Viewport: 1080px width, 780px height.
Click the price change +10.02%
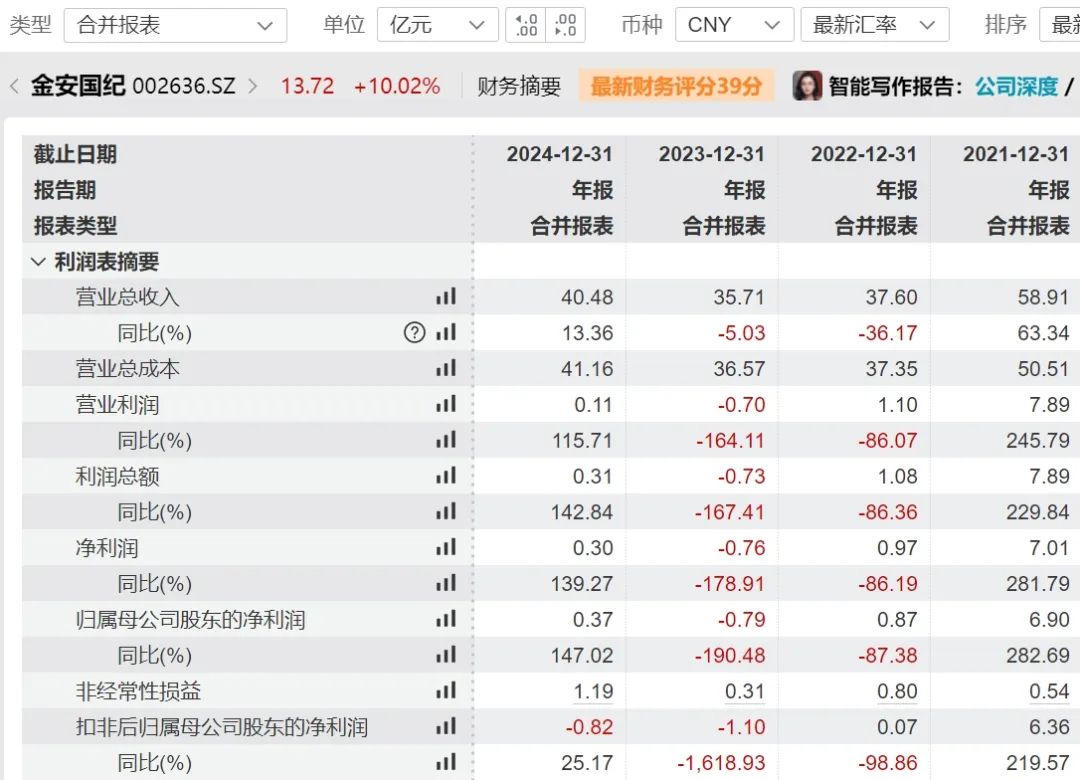point(397,86)
